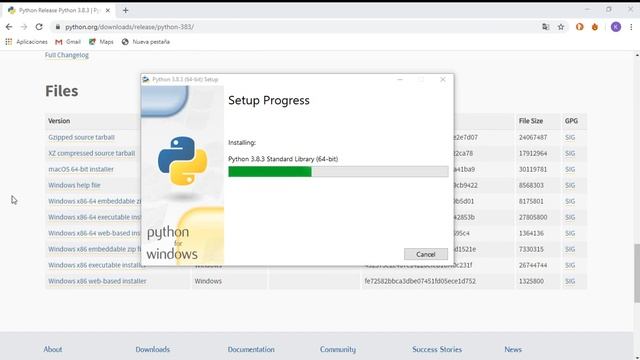Viewport: 640px width, 360px height.
Task: Select file size 30119781
Action: coord(533,169)
